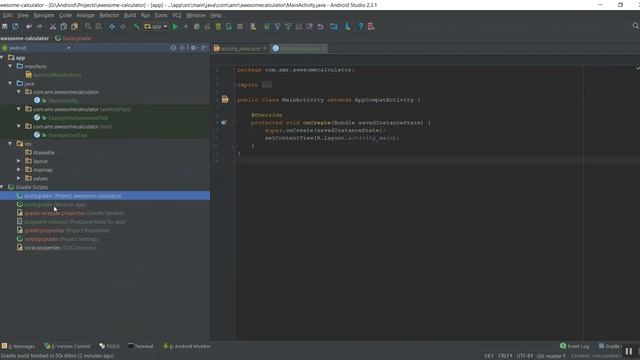Expand the values folder
Viewport: 640px width, 360px height.
point(19,178)
